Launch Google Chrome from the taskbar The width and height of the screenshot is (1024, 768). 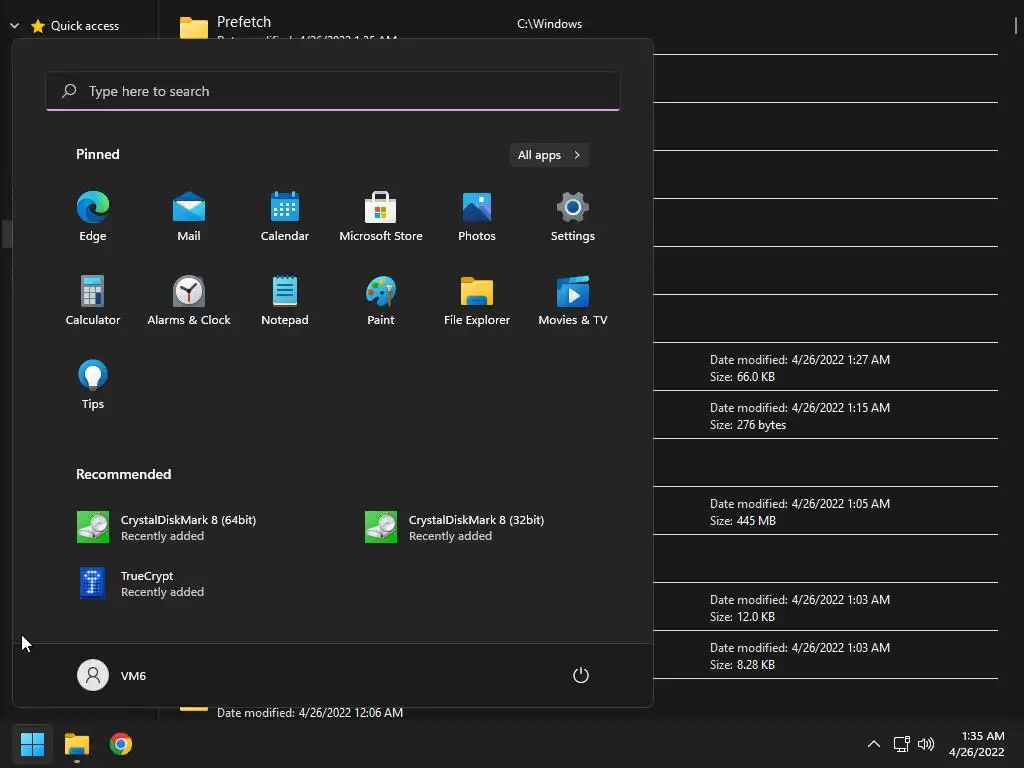click(121, 744)
